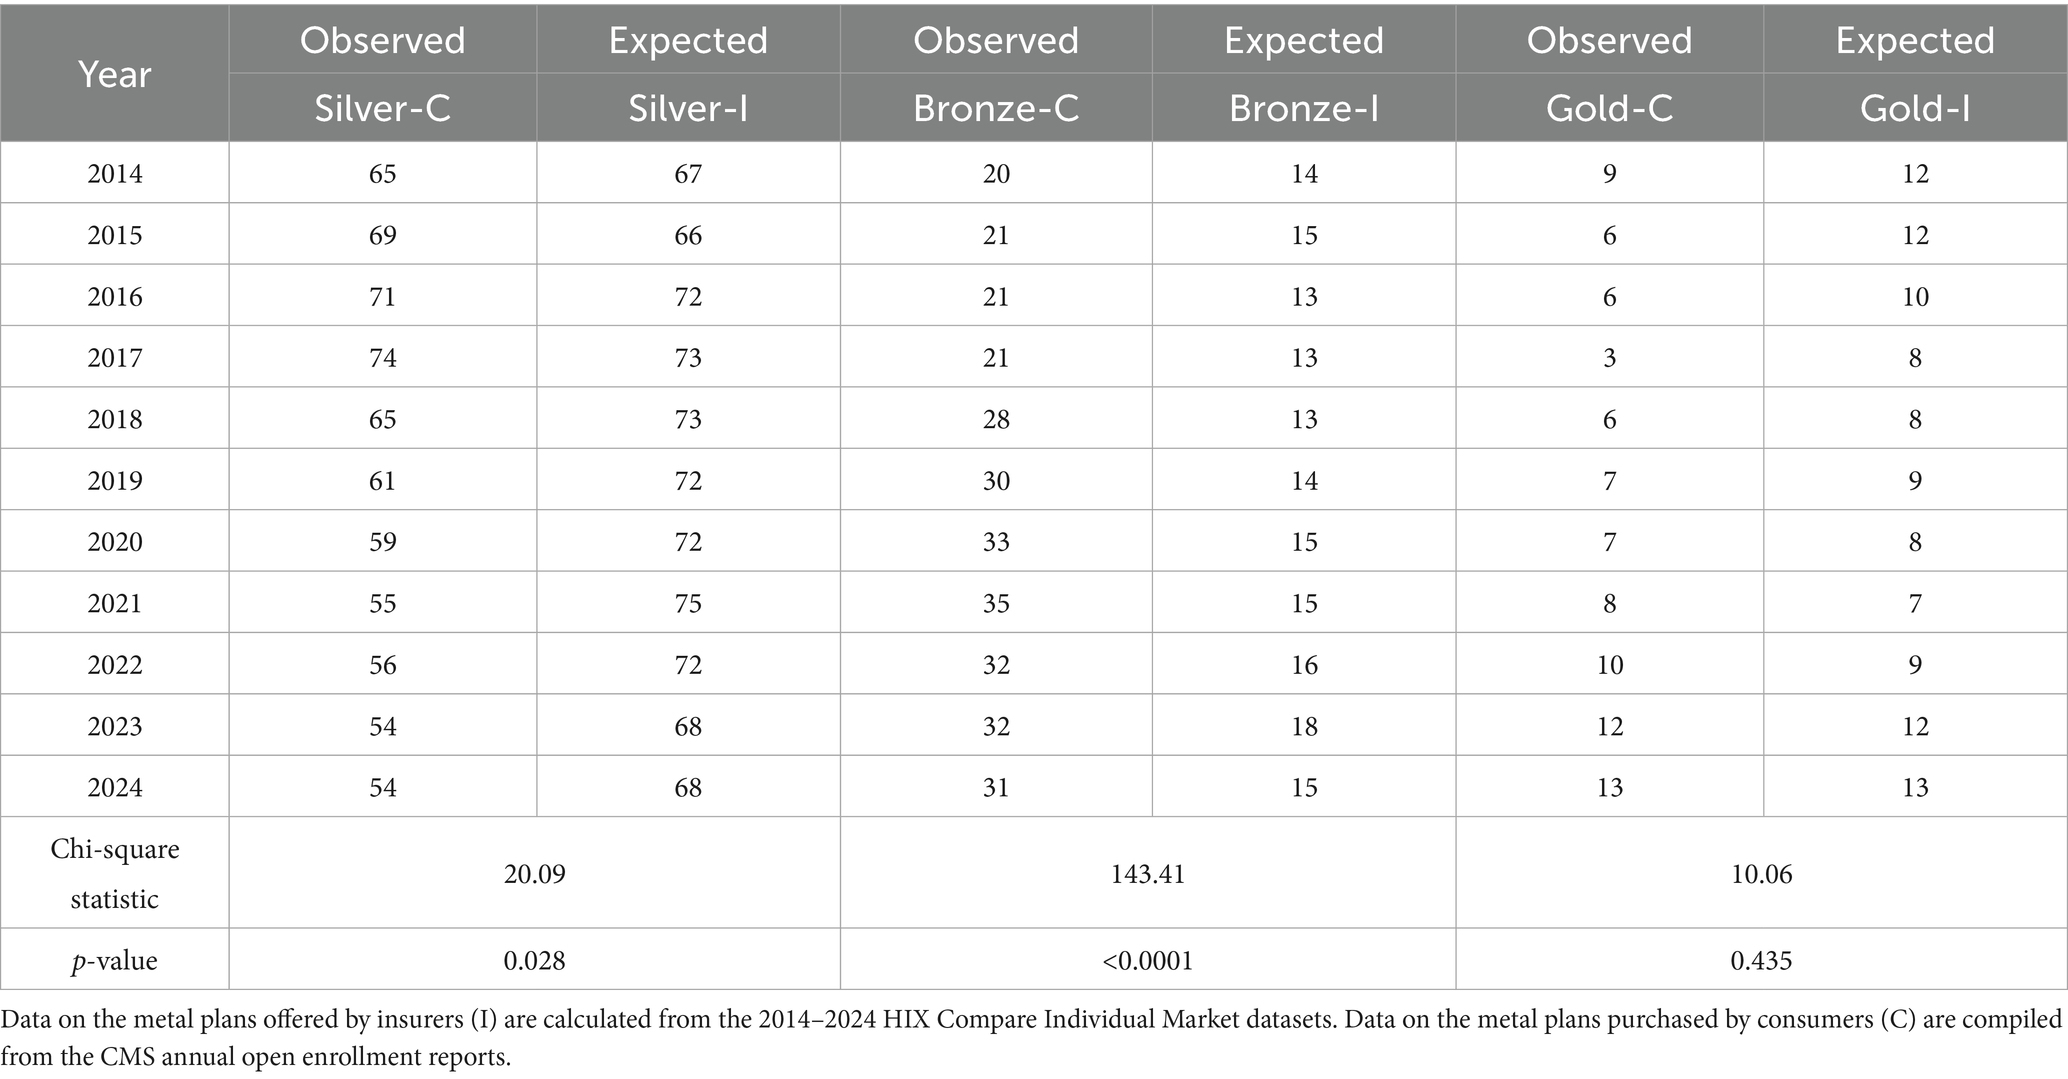Select the Observed Gold-C header cell

point(1610,73)
